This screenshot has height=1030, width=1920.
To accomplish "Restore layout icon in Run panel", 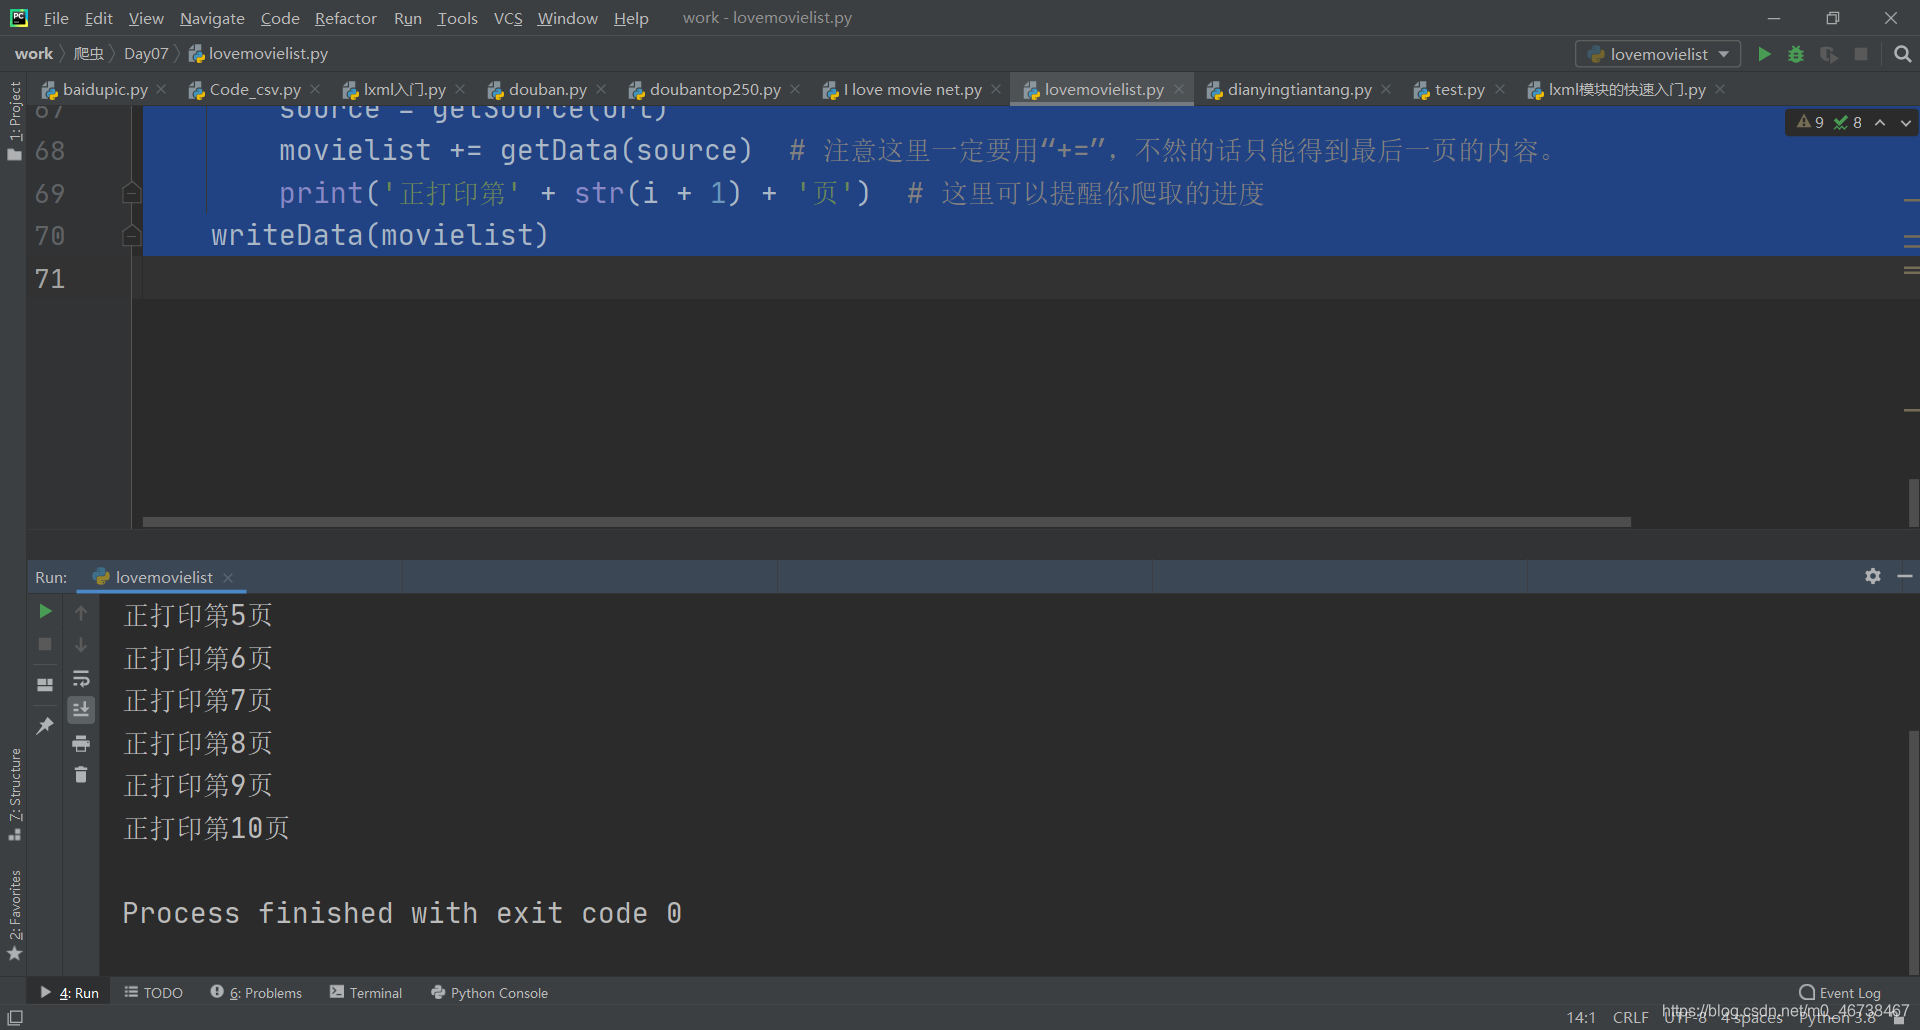I will 45,685.
